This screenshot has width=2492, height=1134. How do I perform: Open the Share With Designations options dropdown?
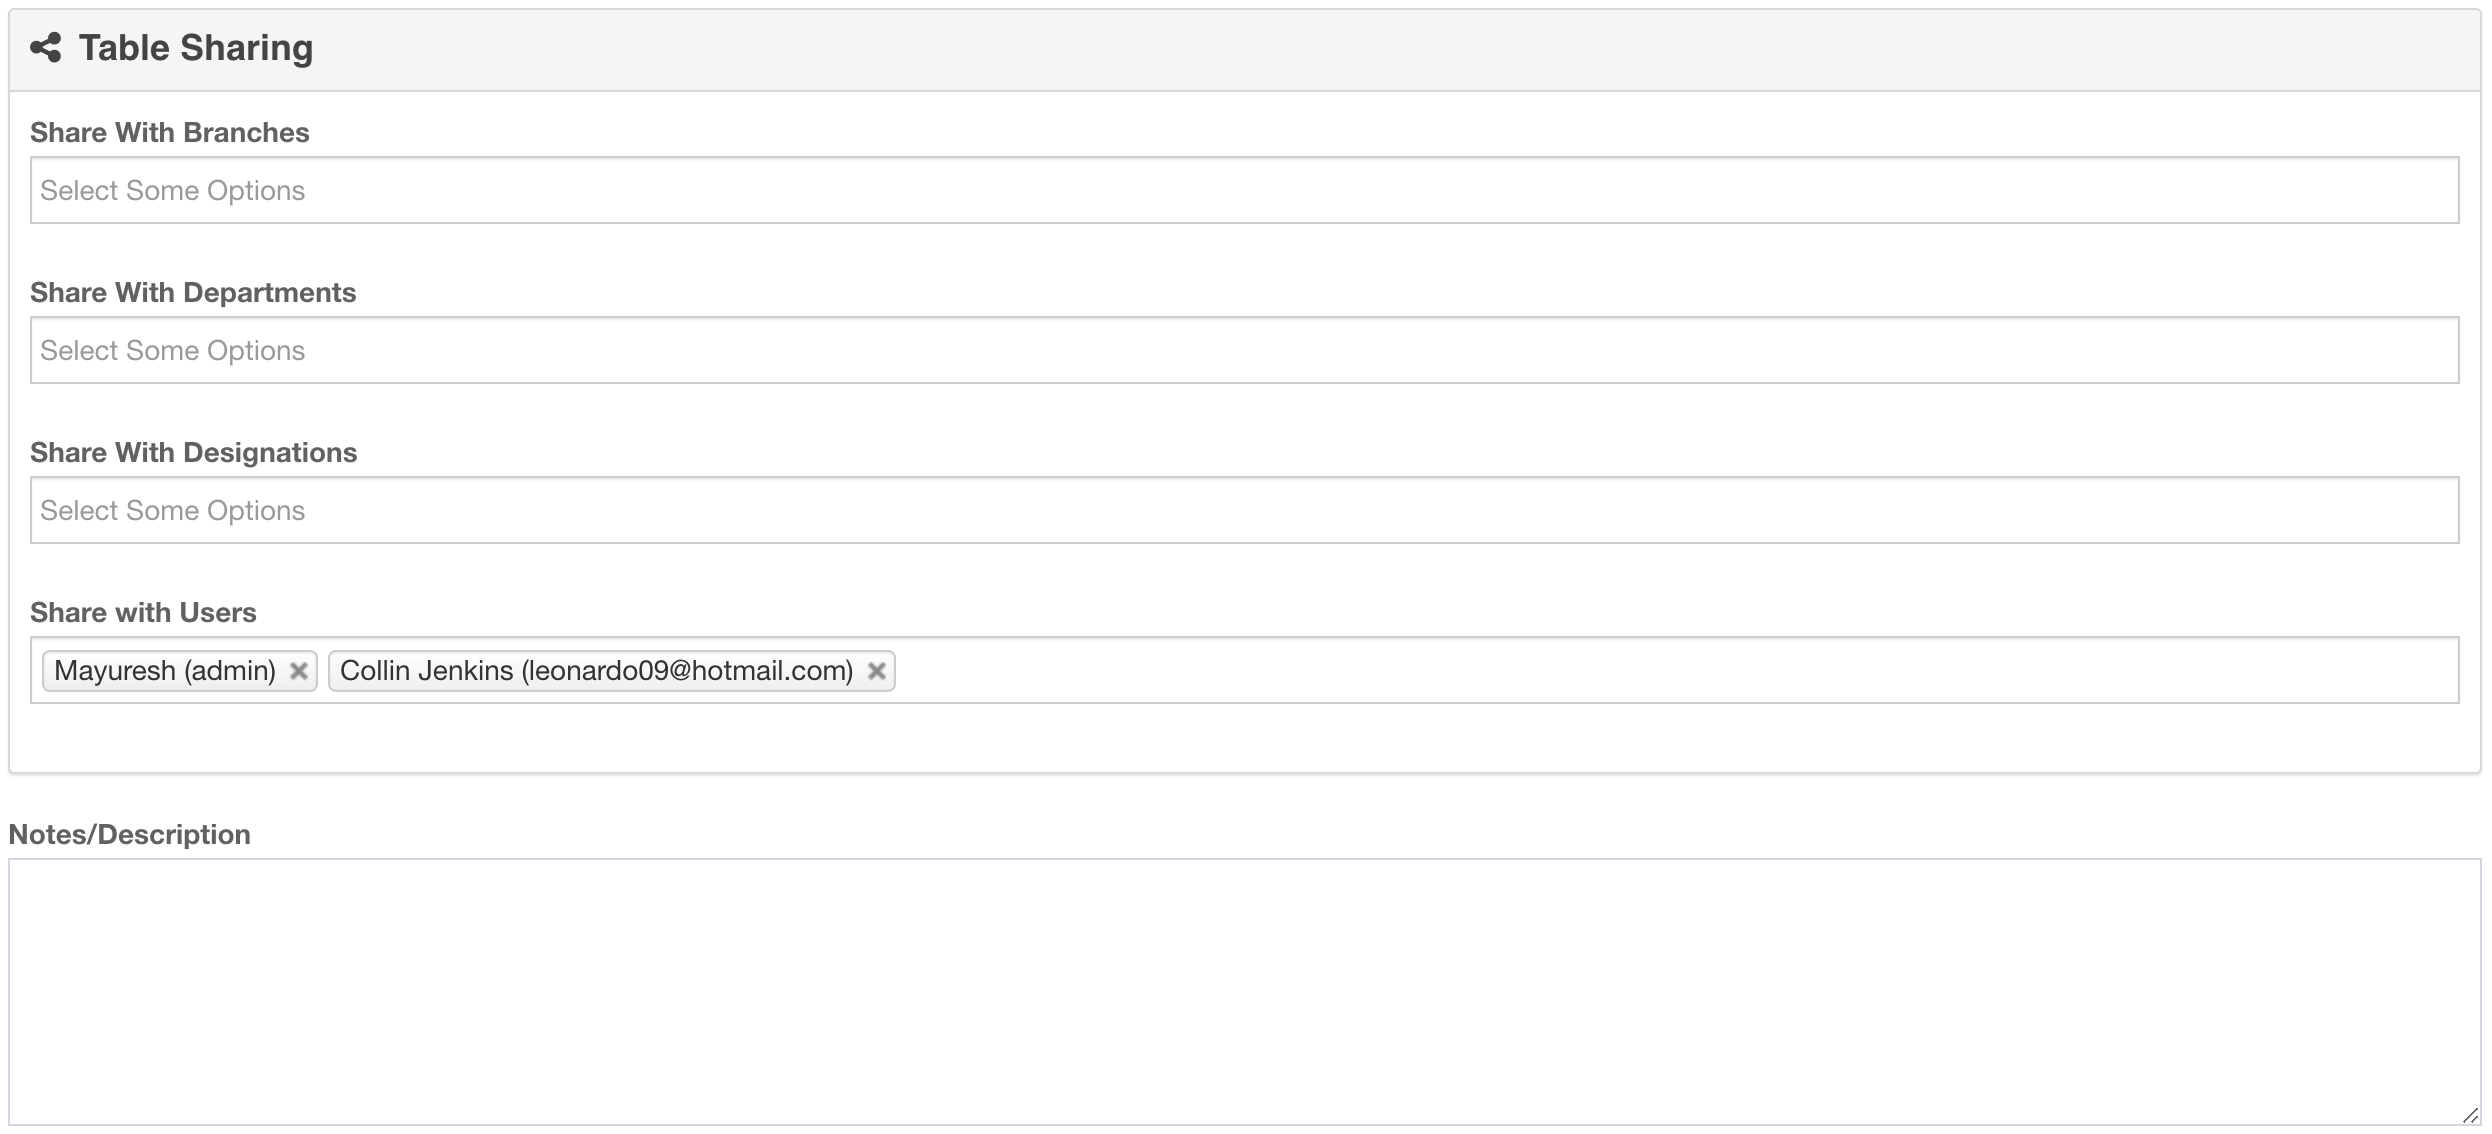1244,510
